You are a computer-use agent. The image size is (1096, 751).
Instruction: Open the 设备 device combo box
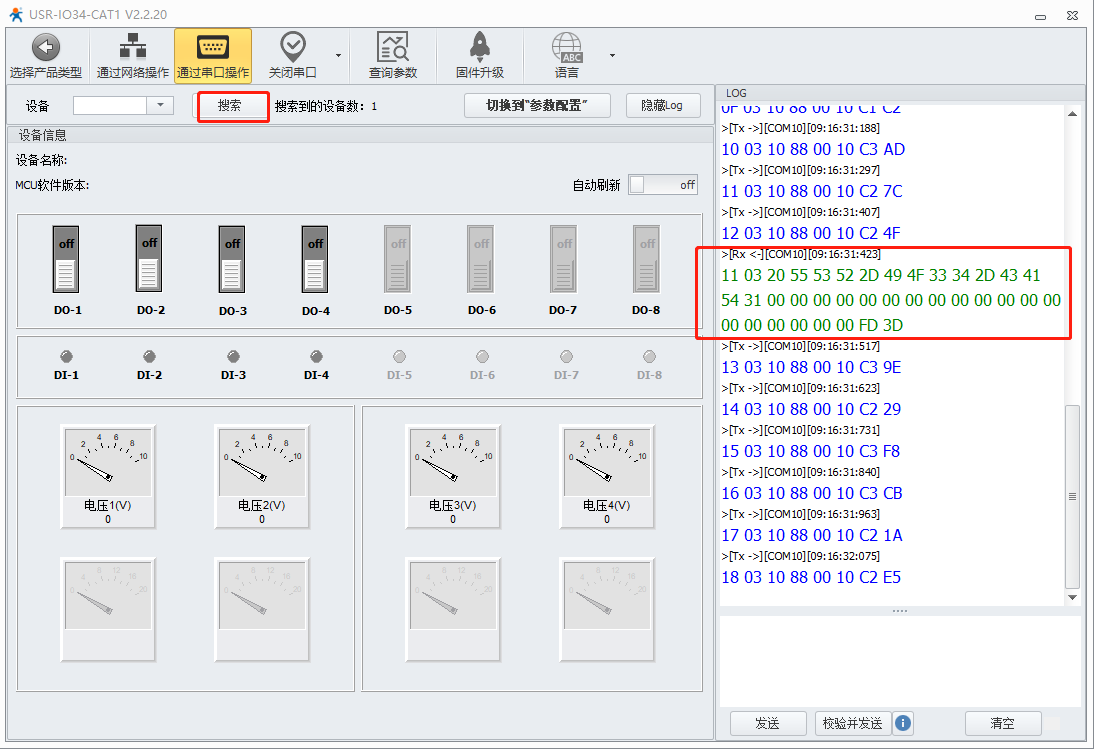(123, 106)
